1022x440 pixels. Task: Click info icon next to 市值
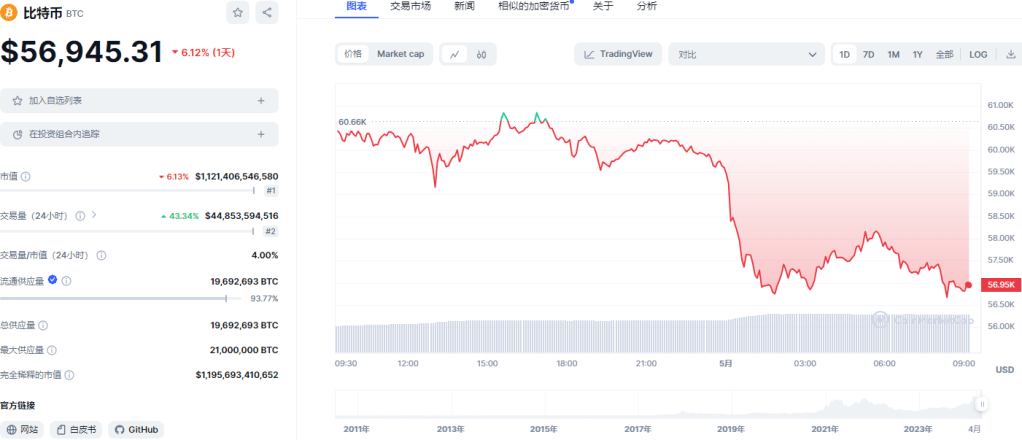[26, 177]
